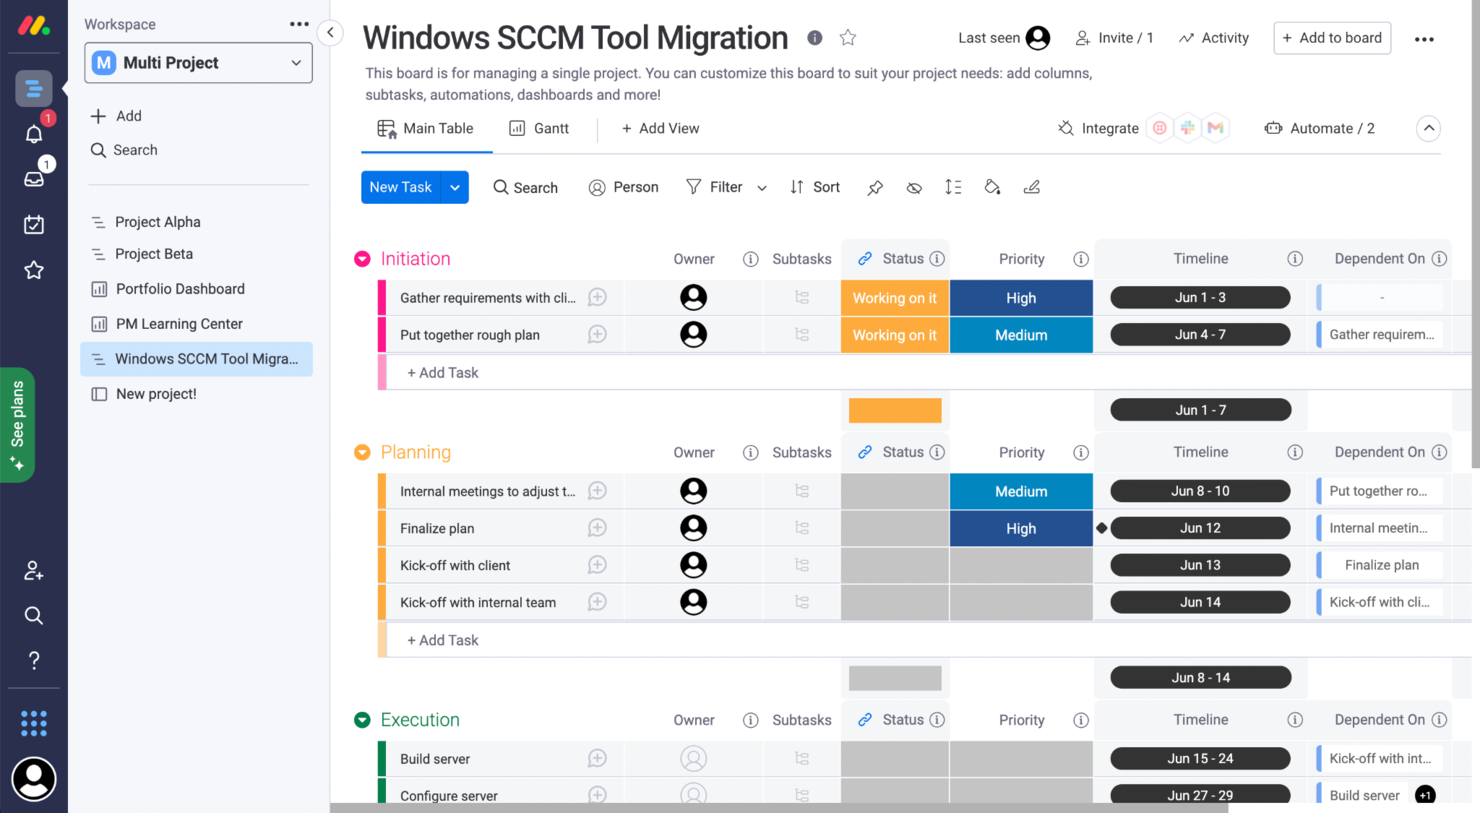Click Add View tab
1480x813 pixels.
(660, 128)
